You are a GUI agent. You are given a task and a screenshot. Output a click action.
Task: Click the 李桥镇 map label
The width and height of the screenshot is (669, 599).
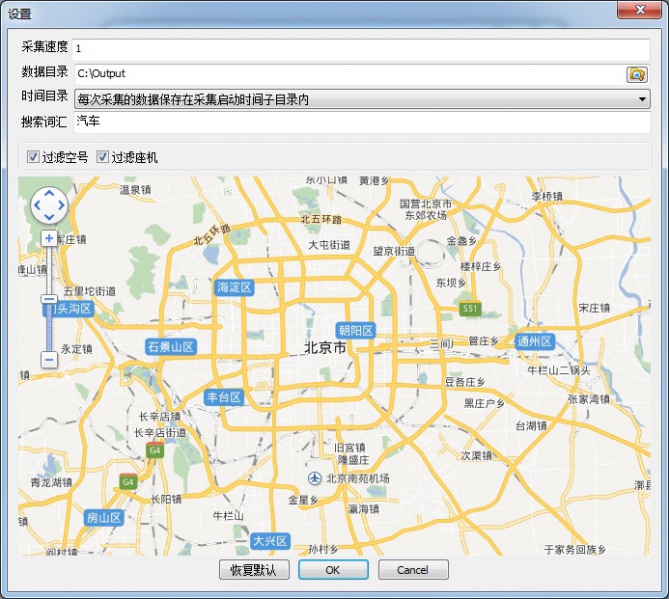(547, 197)
